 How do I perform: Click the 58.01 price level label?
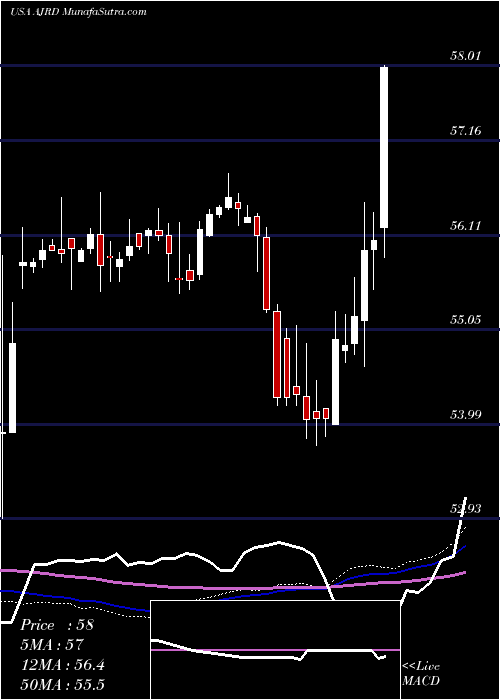466,56
